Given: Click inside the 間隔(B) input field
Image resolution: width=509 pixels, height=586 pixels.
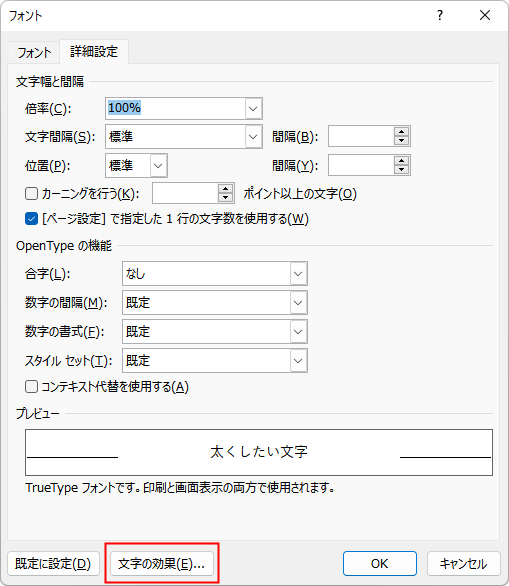Looking at the screenshot, I should pyautogui.click(x=361, y=136).
